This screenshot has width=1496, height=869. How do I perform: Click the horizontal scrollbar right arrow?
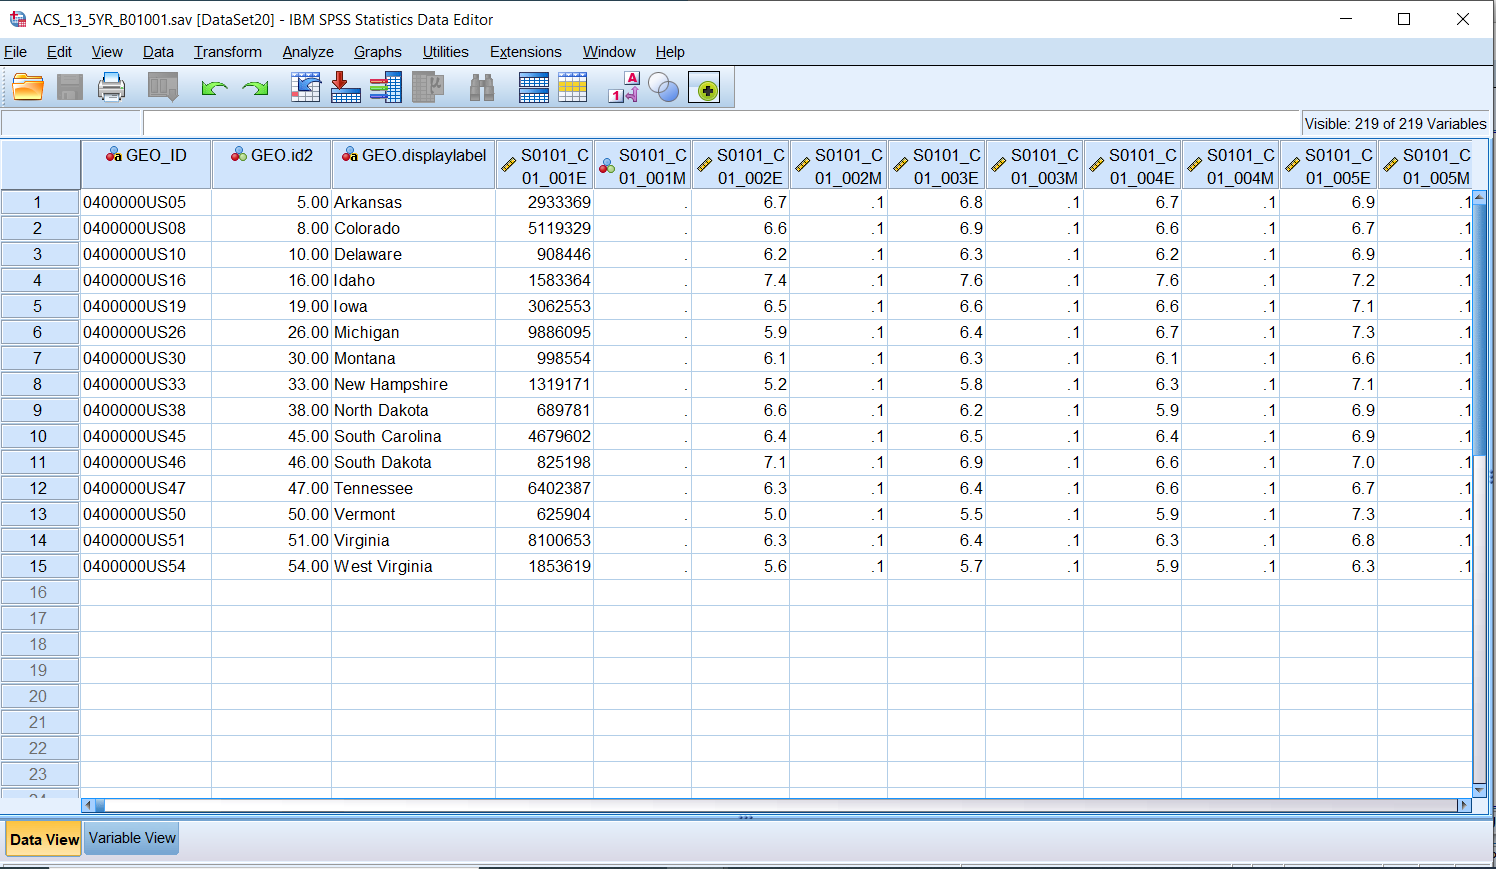click(x=1464, y=805)
